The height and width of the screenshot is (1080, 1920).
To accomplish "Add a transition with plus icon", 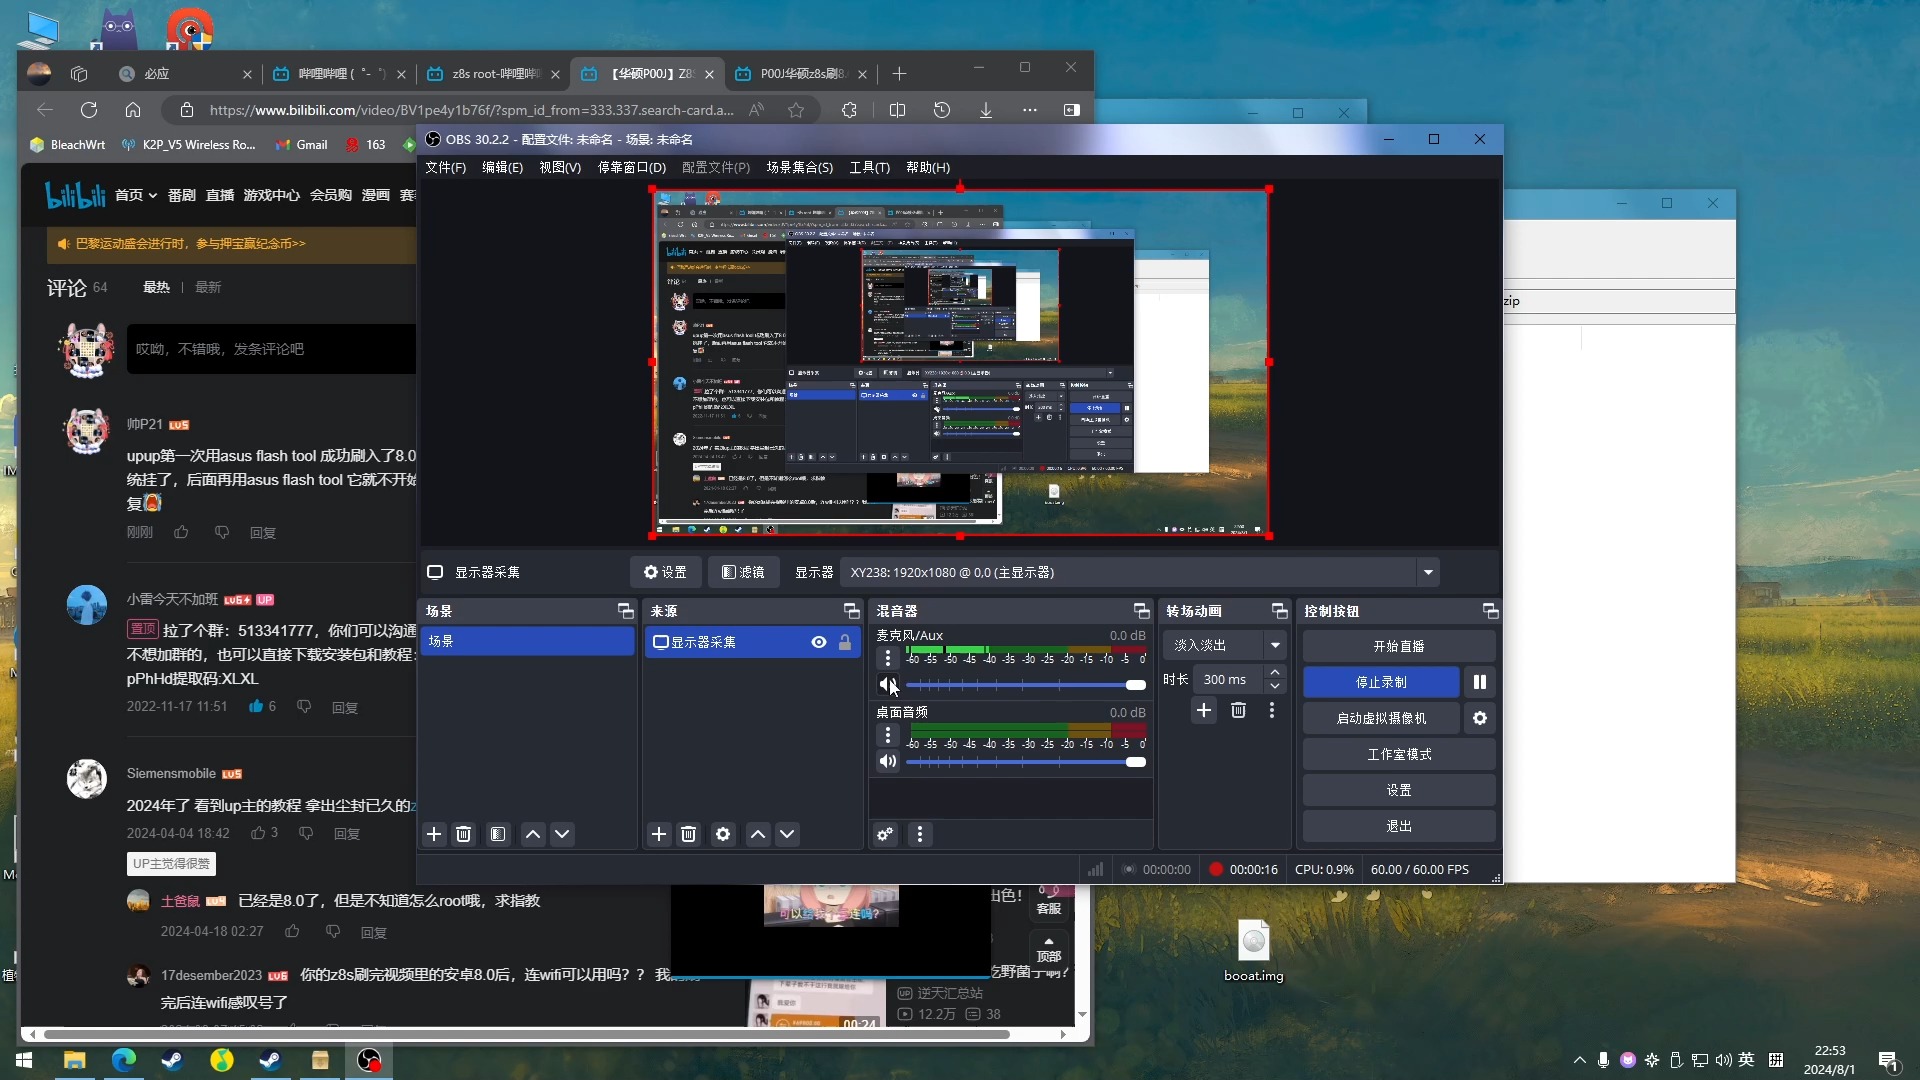I will click(x=1204, y=710).
